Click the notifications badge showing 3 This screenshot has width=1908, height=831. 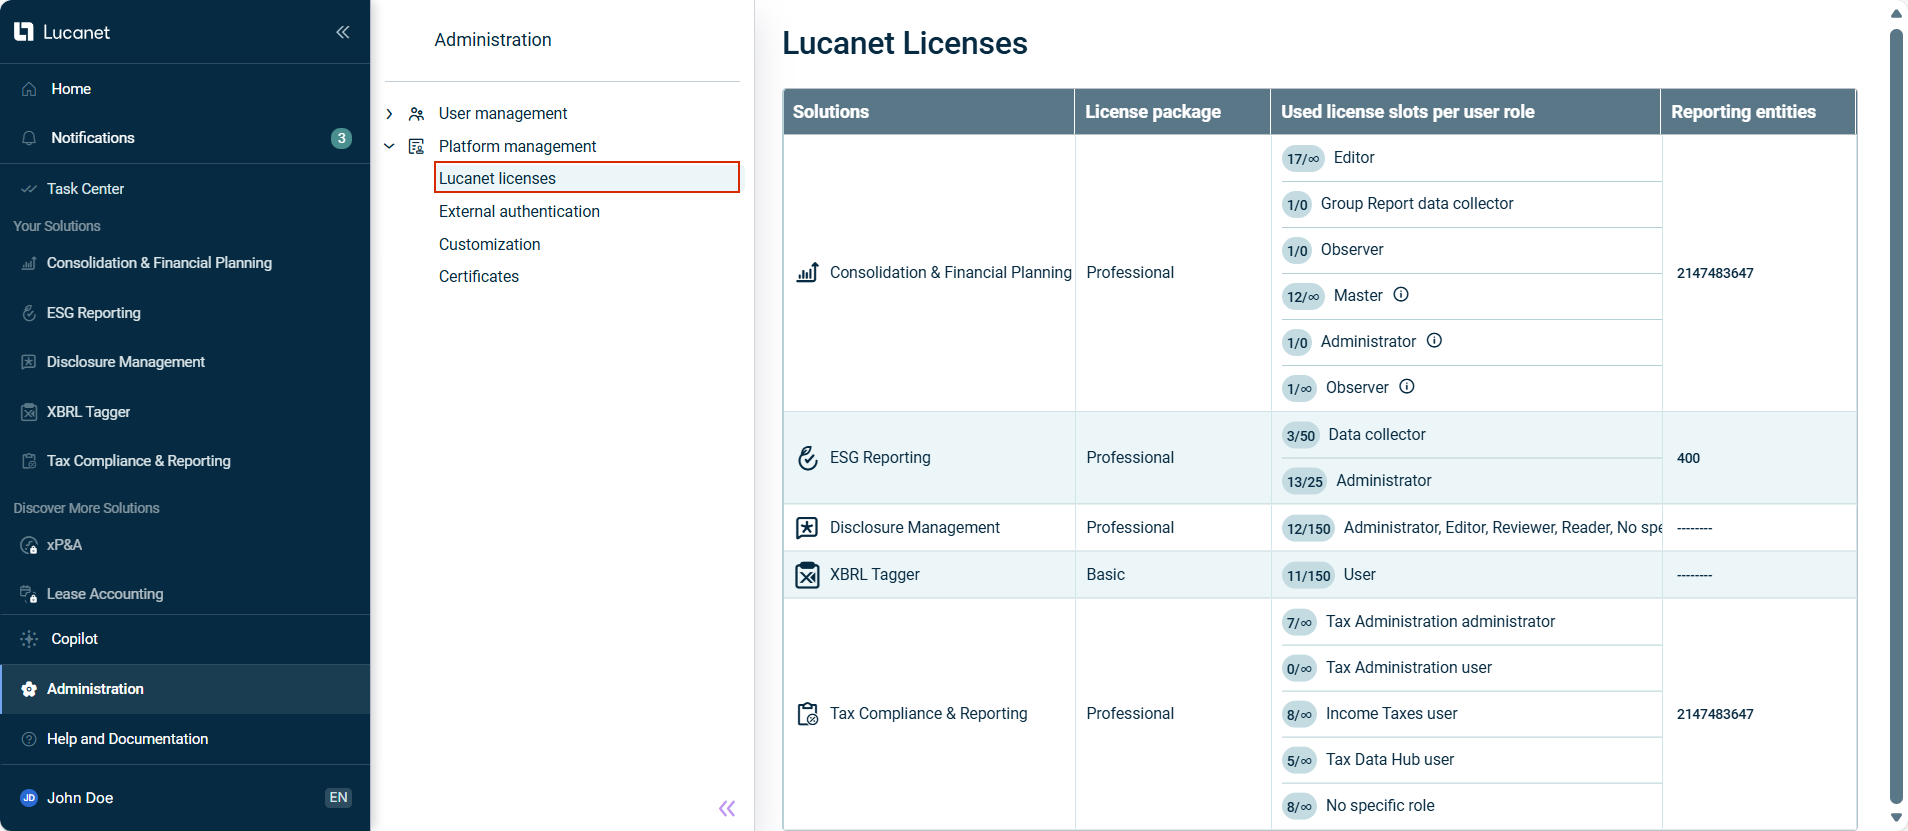(x=341, y=138)
